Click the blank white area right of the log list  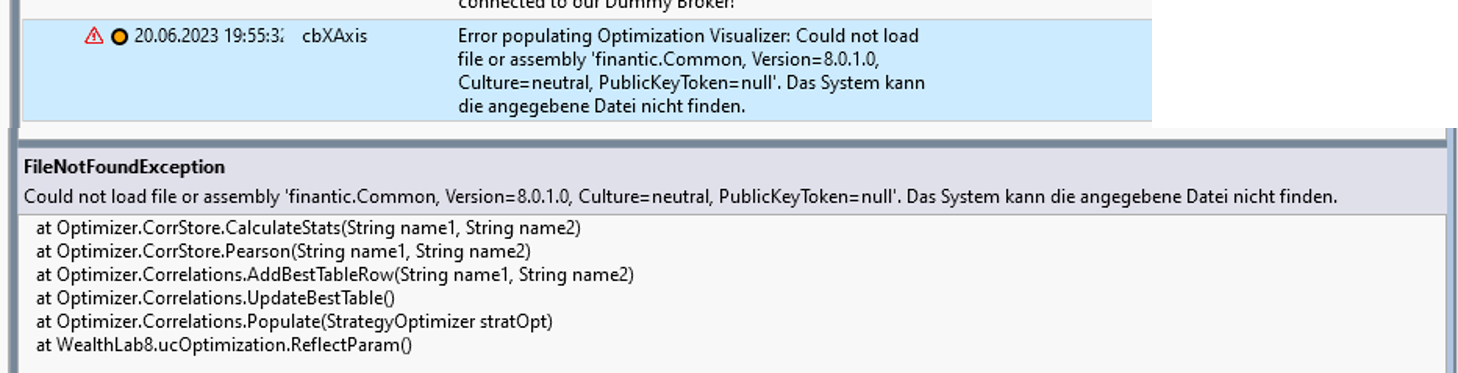pos(1300,60)
